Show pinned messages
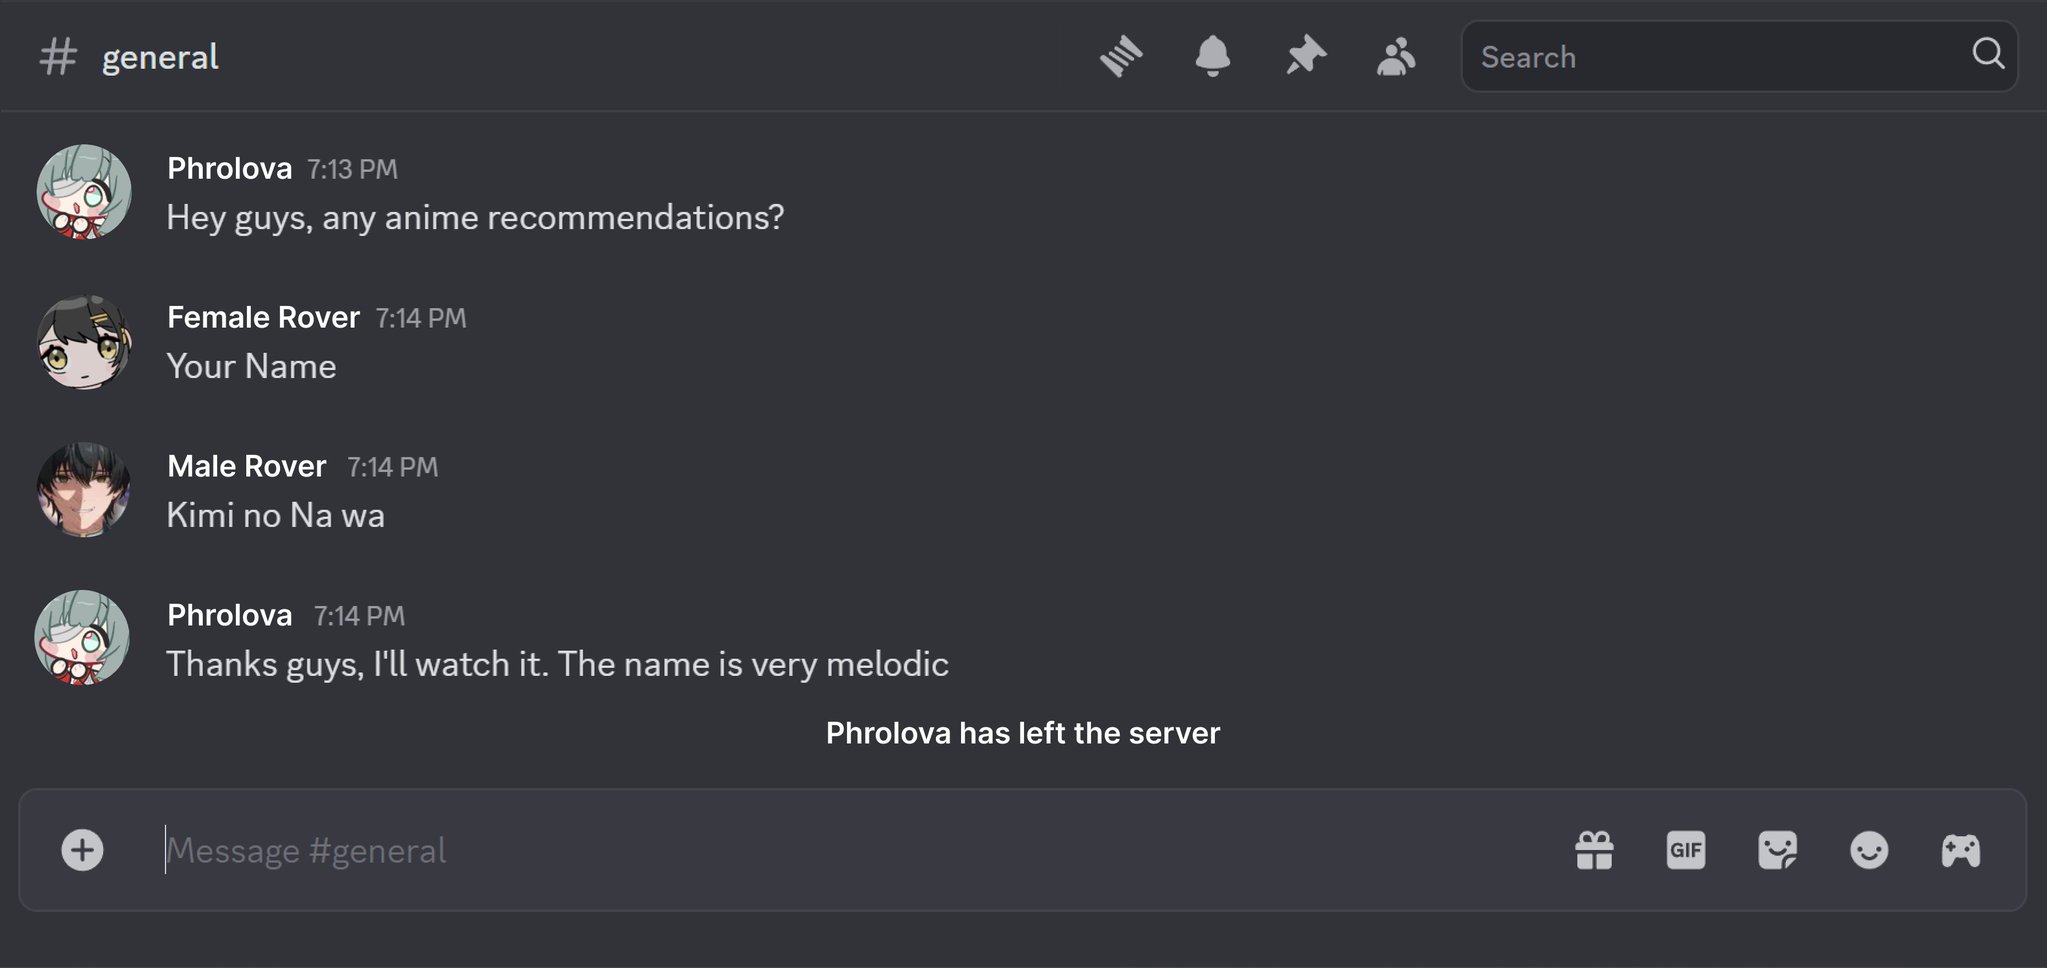 (1305, 57)
